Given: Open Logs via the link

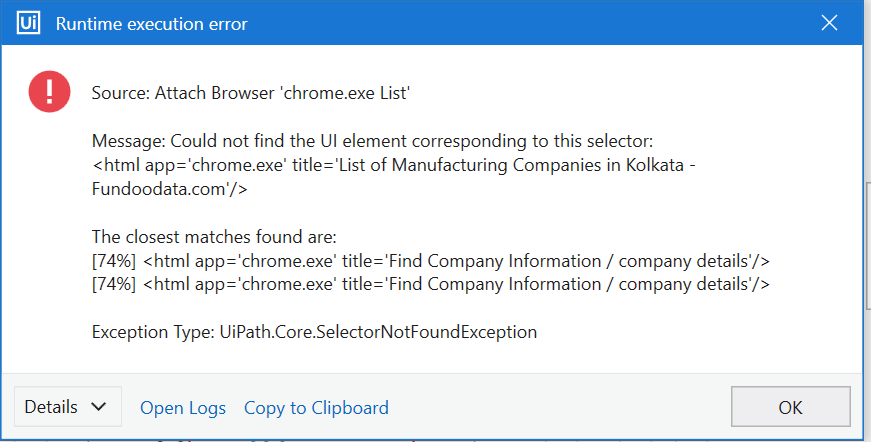Looking at the screenshot, I should [x=183, y=408].
